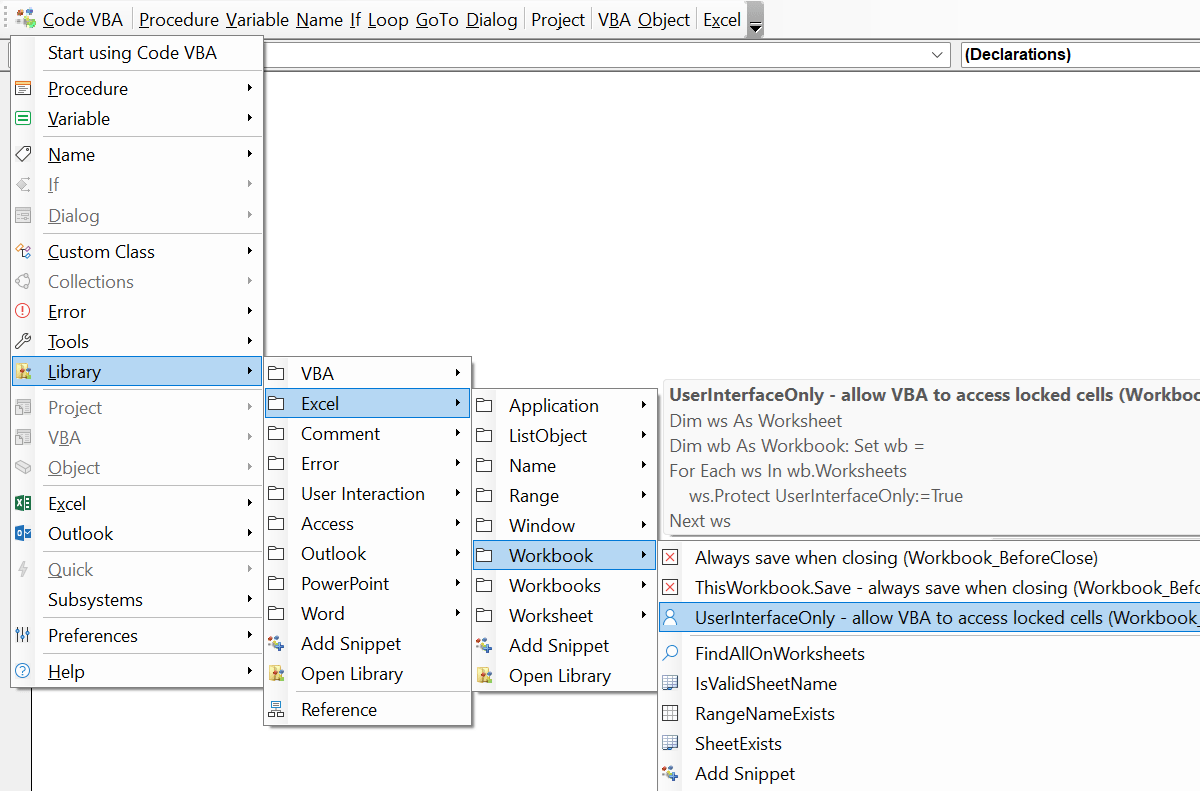The height and width of the screenshot is (800, 1200).
Task: Click the Reference icon in Library submenu
Action: click(277, 710)
